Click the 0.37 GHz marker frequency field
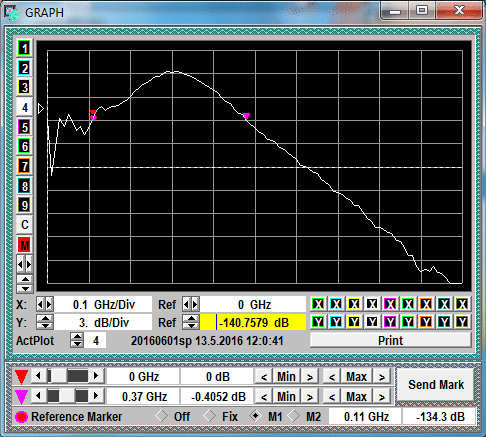This screenshot has width=486, height=437. (144, 397)
